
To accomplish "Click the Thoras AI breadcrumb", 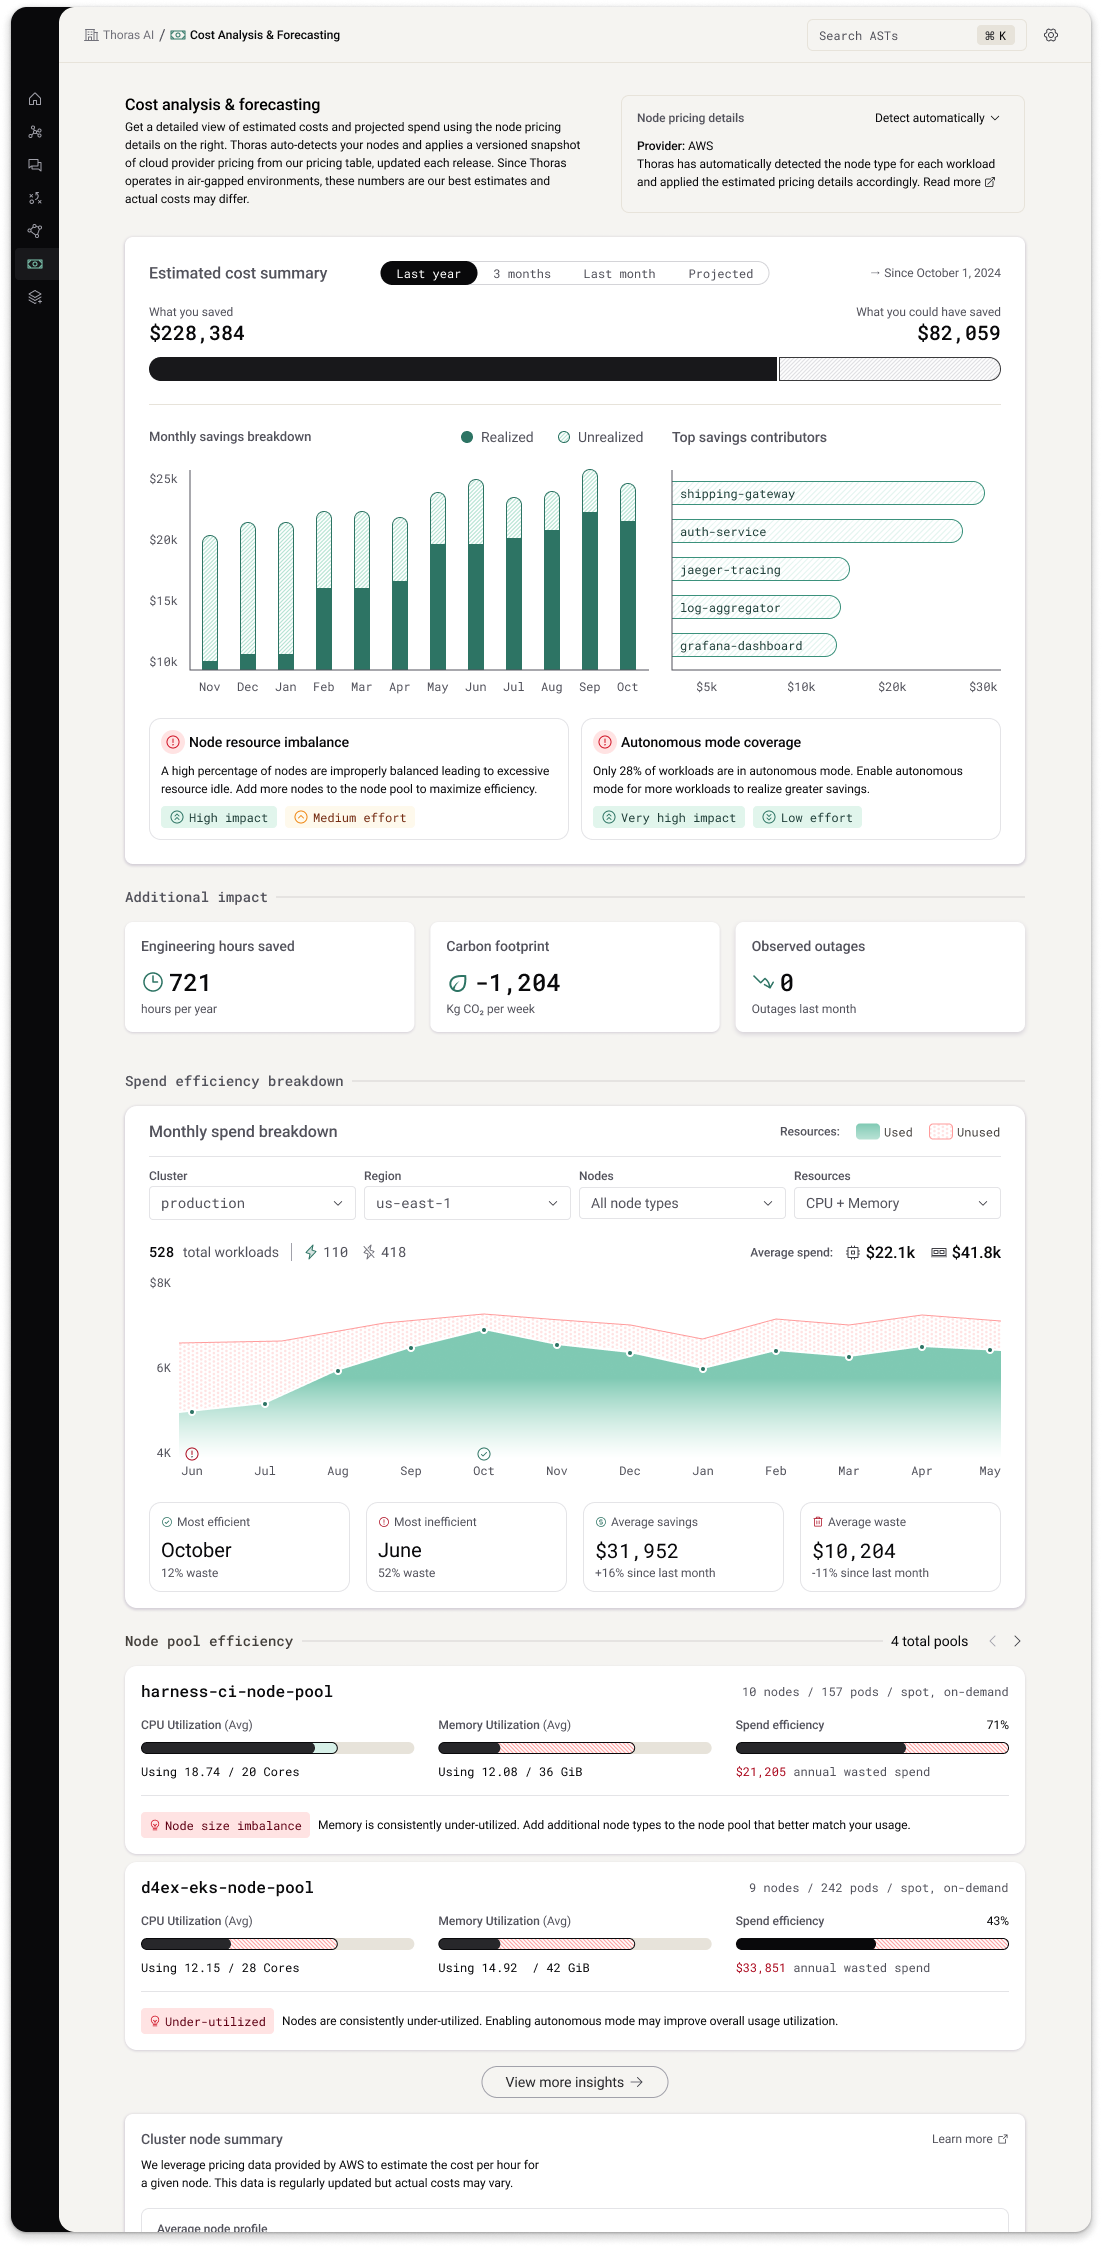I will click(128, 35).
